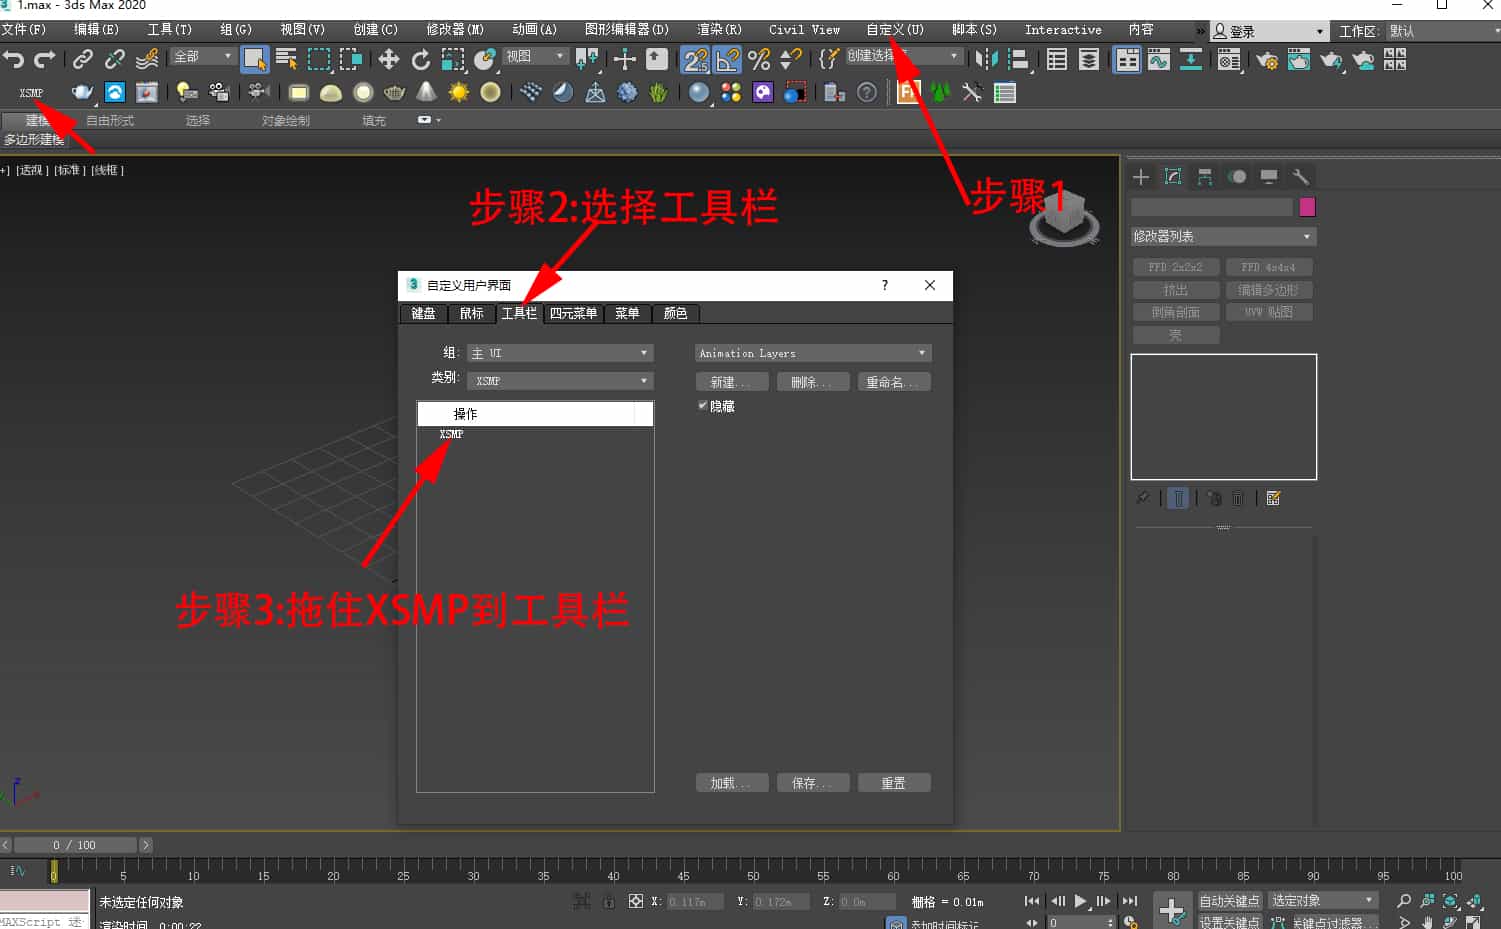Open the Render Setup teapot gear icon
Image resolution: width=1501 pixels, height=929 pixels.
(1267, 60)
